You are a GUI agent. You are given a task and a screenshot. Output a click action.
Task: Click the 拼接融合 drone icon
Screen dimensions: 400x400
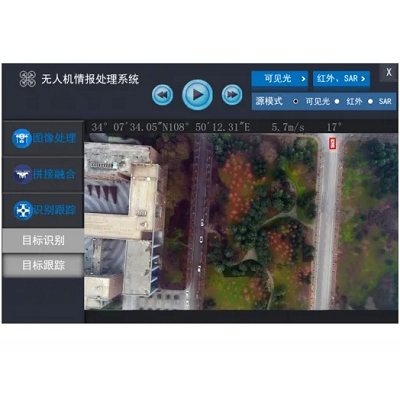22,174
